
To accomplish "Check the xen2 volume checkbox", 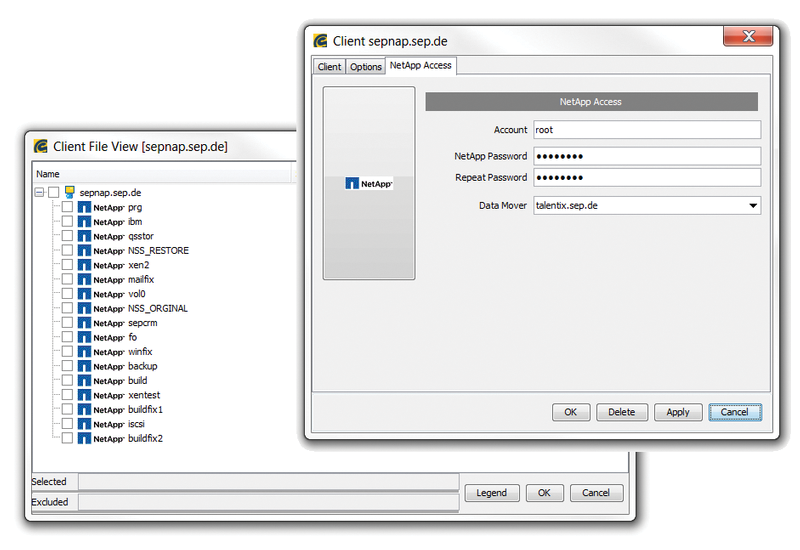I will 67,264.
